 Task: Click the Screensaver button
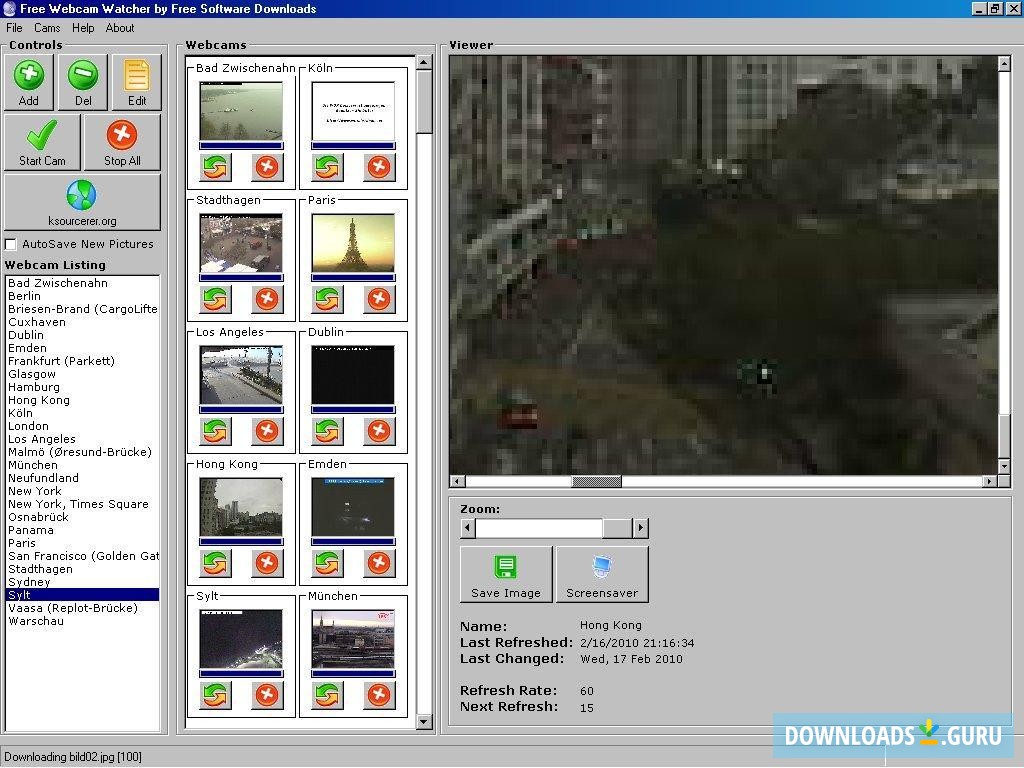[602, 575]
